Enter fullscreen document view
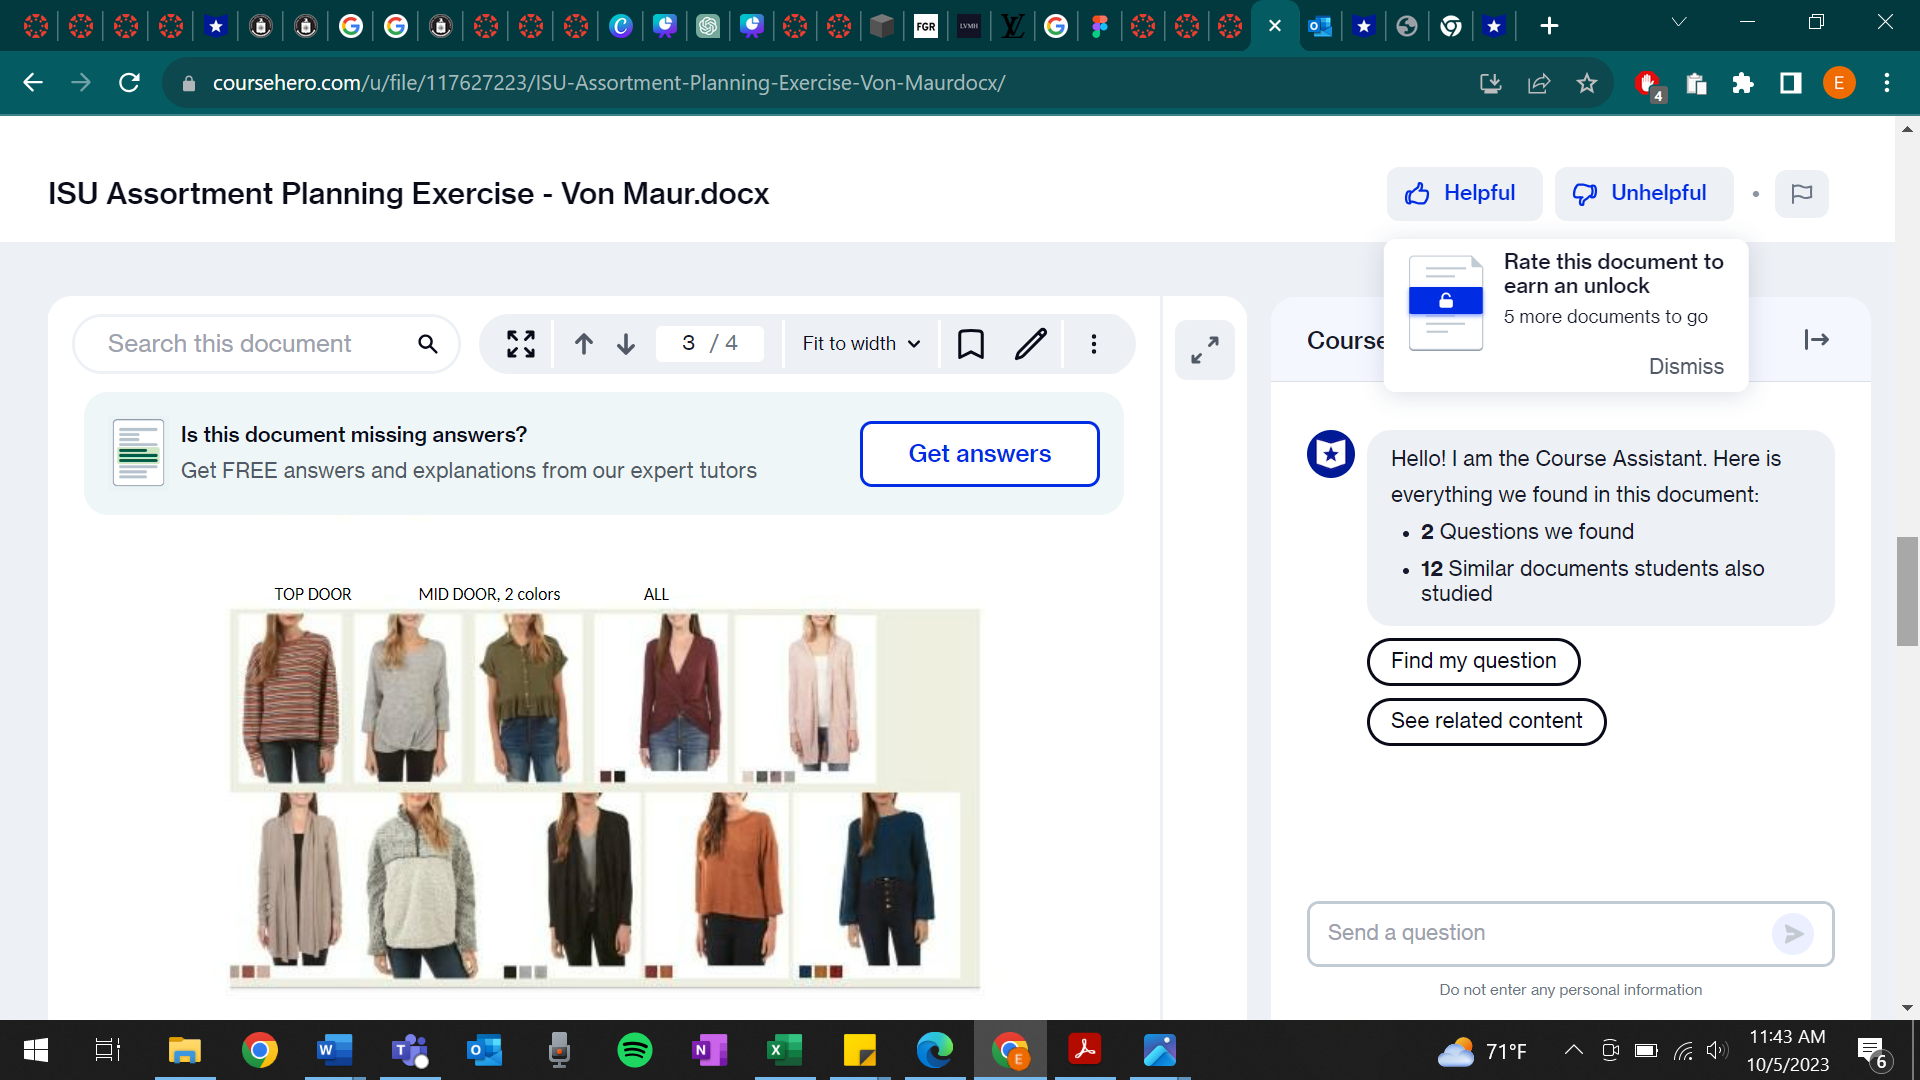The image size is (1920, 1080). pos(521,344)
